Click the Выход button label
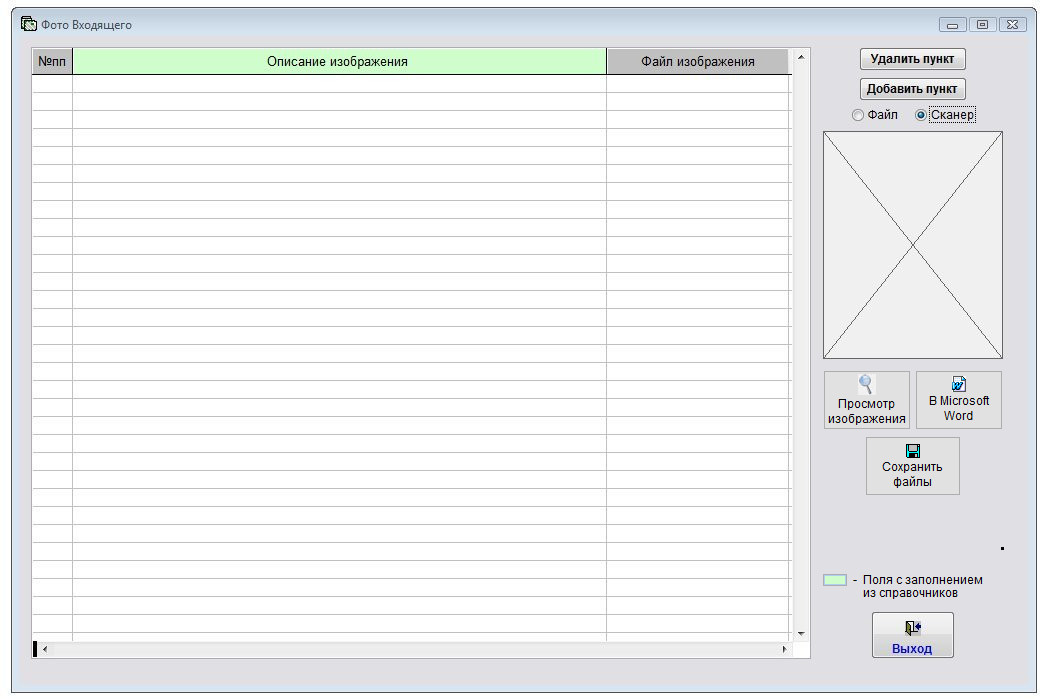The height and width of the screenshot is (699, 1047). pos(911,648)
